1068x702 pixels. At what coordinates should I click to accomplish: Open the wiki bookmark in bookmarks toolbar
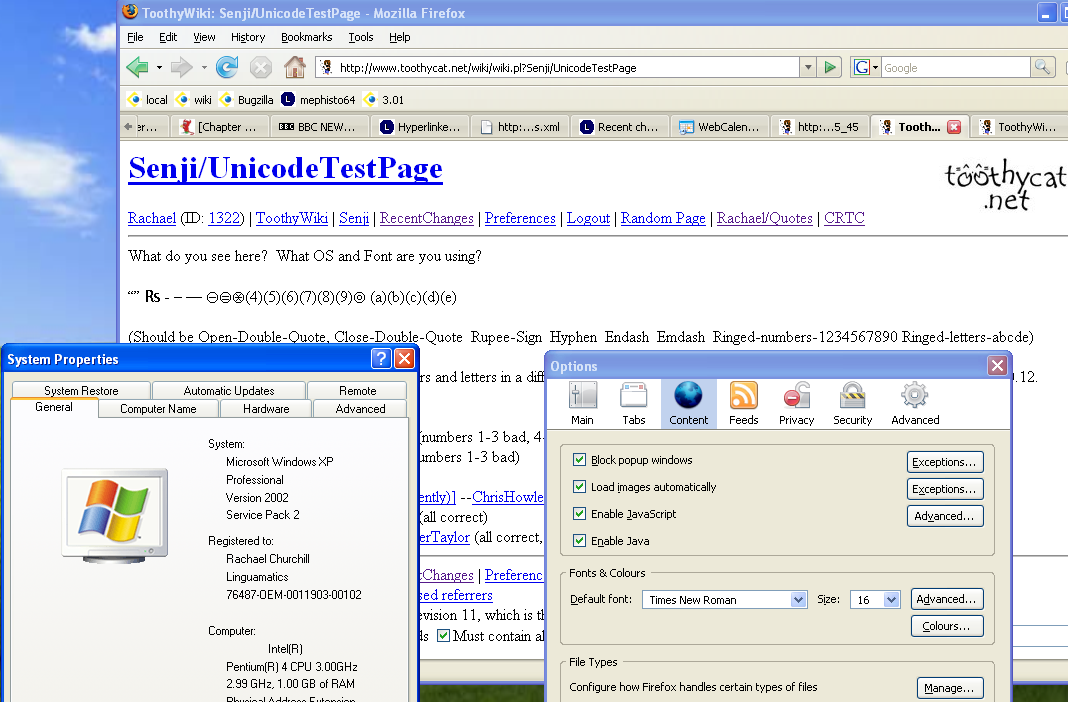coord(194,99)
